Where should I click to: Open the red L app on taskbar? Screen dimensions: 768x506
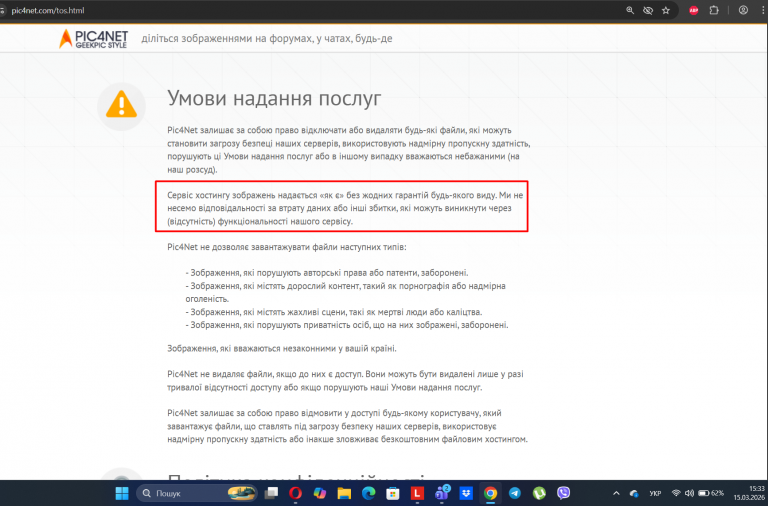tap(417, 493)
